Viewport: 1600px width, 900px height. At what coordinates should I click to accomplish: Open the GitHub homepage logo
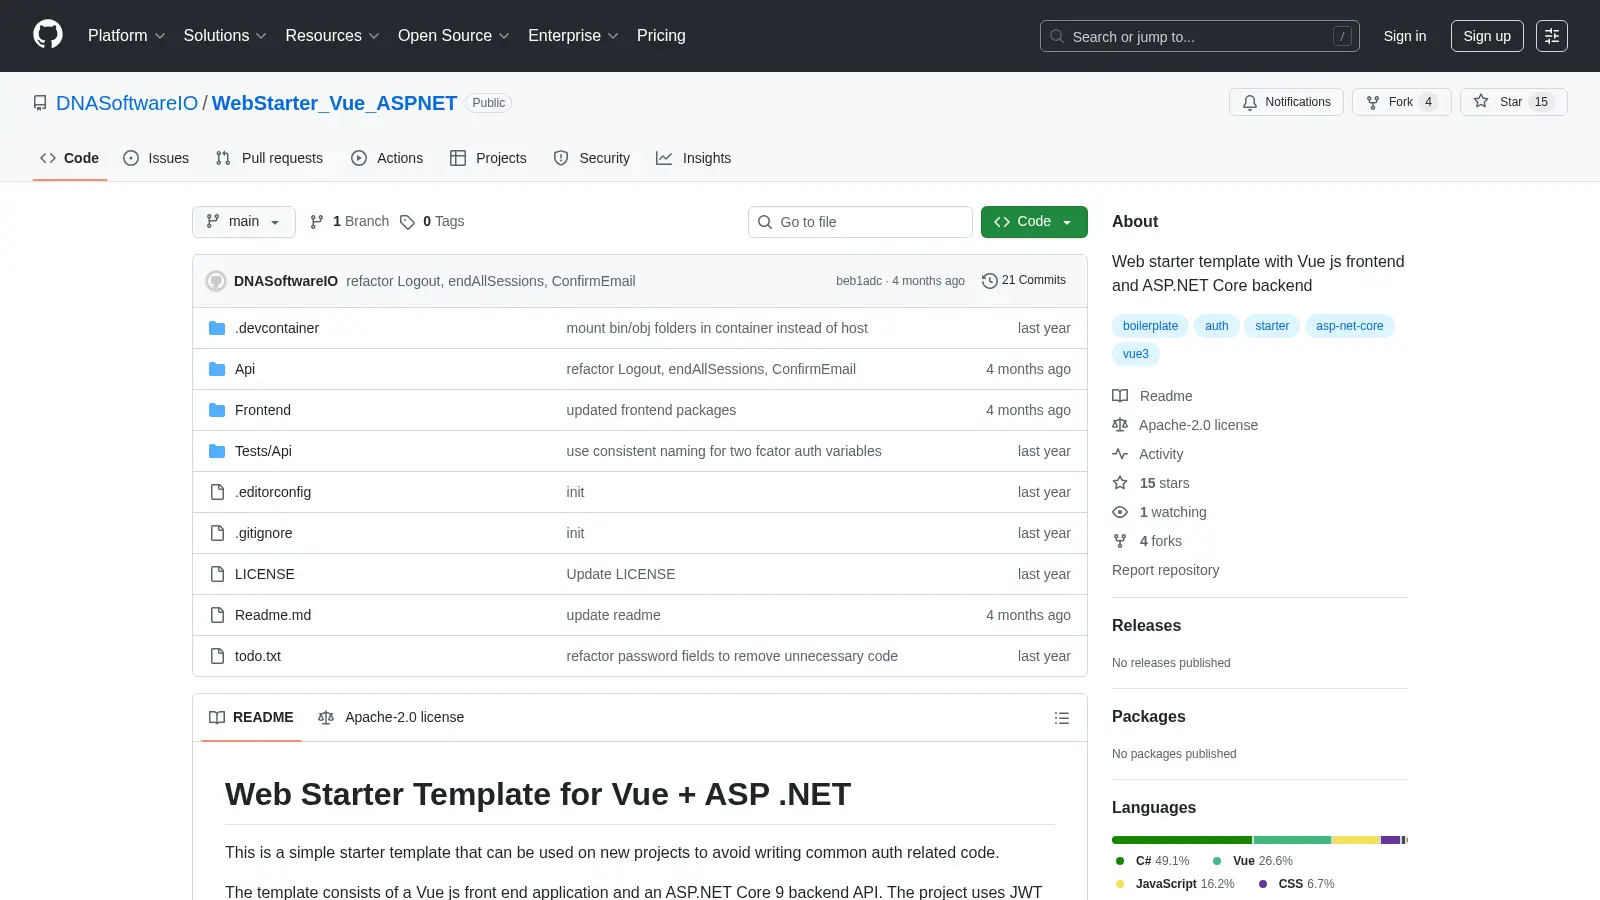click(x=48, y=35)
